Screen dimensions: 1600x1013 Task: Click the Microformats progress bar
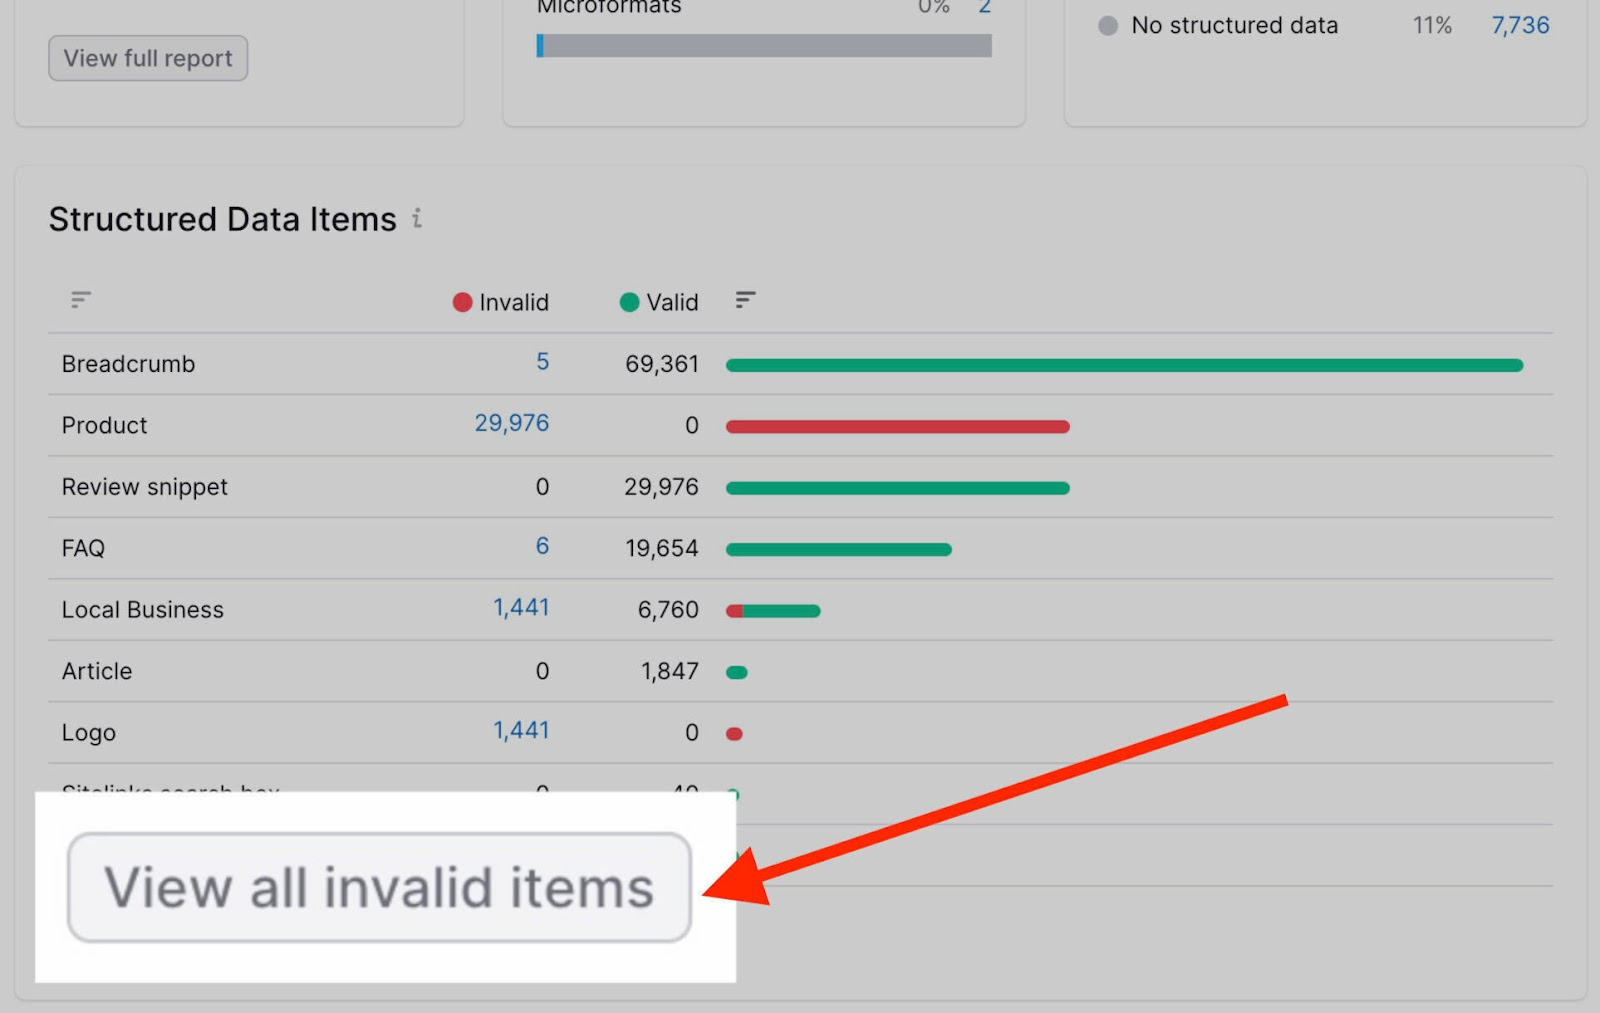(764, 46)
